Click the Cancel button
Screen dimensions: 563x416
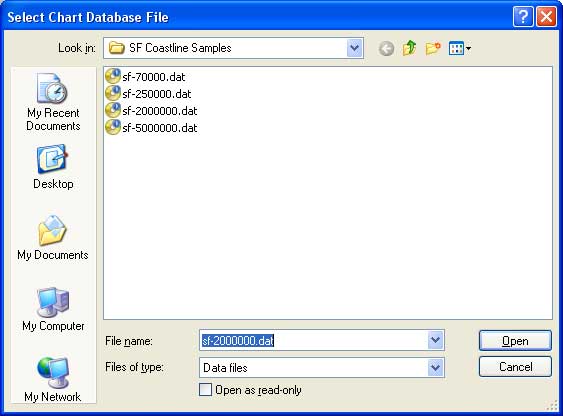pos(515,366)
